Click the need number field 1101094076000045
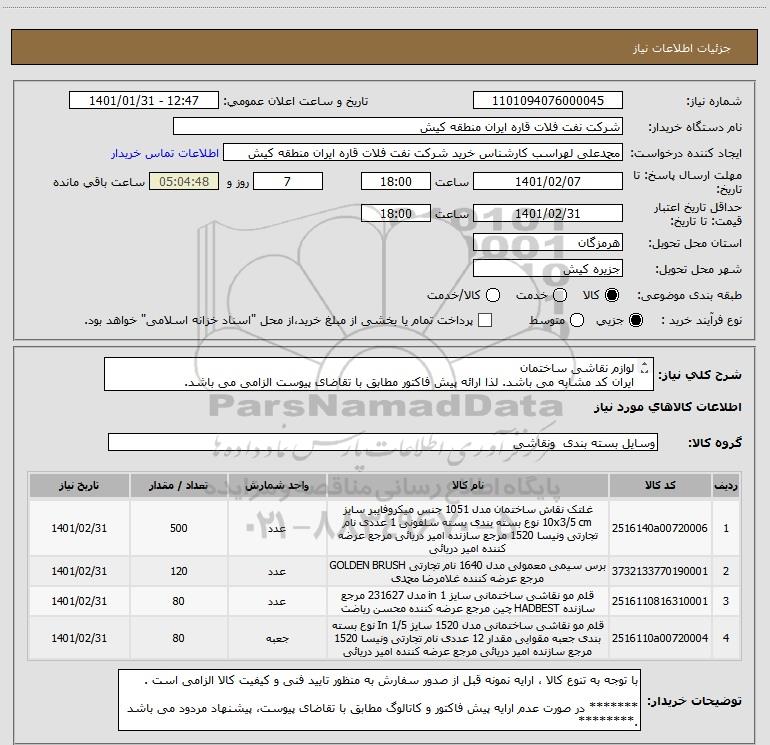The image size is (770, 745). pyautogui.click(x=548, y=101)
